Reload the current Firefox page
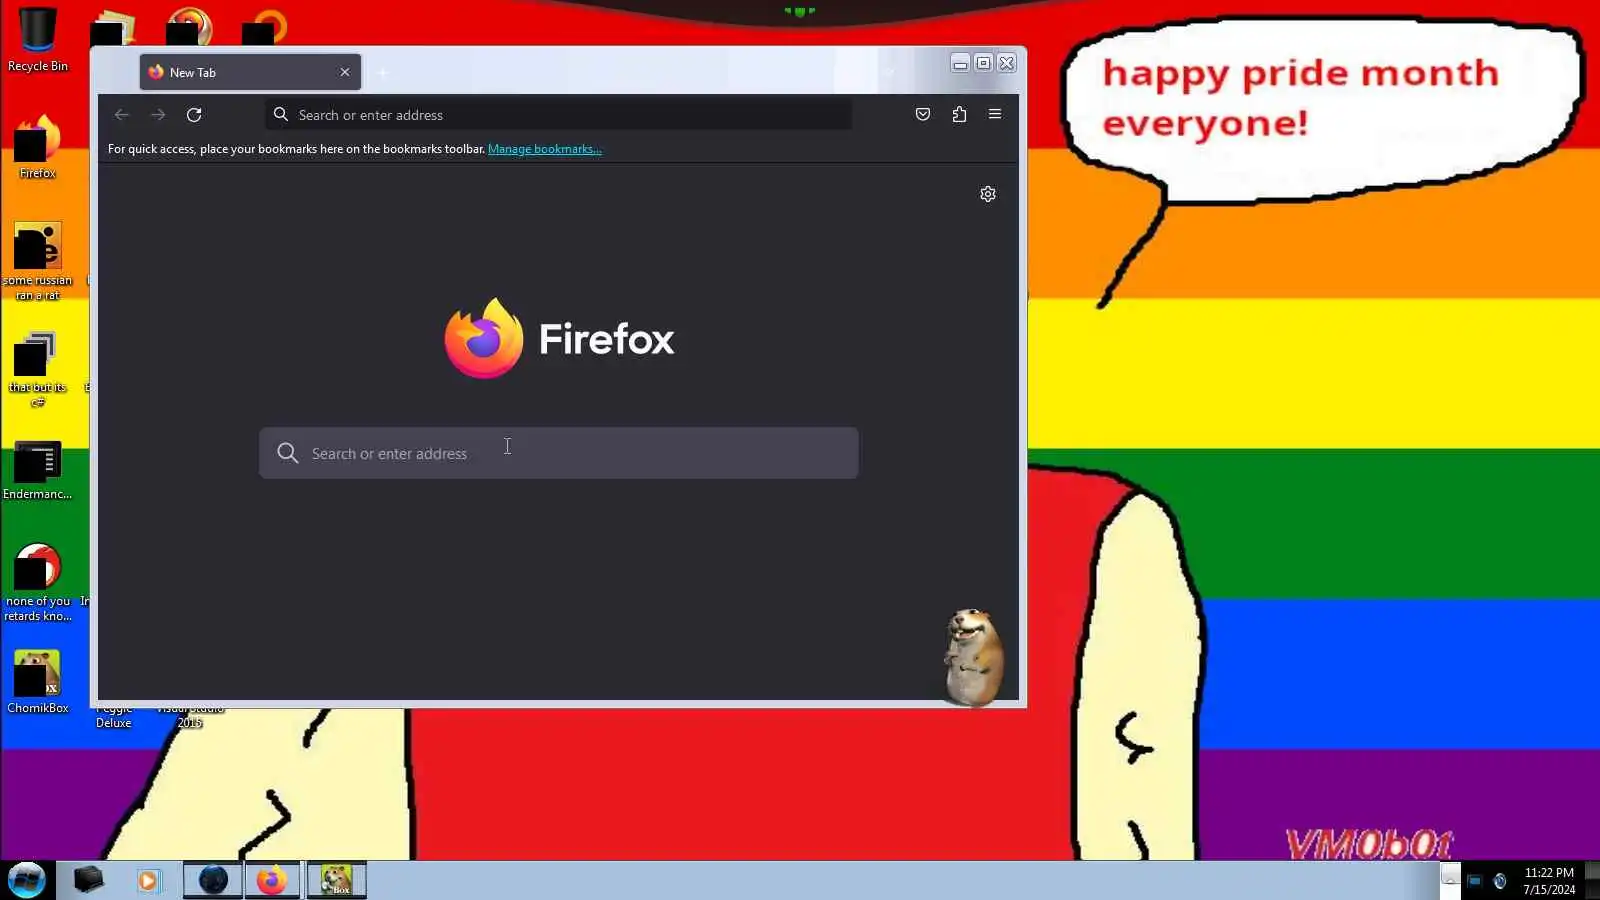The width and height of the screenshot is (1600, 900). tap(194, 115)
